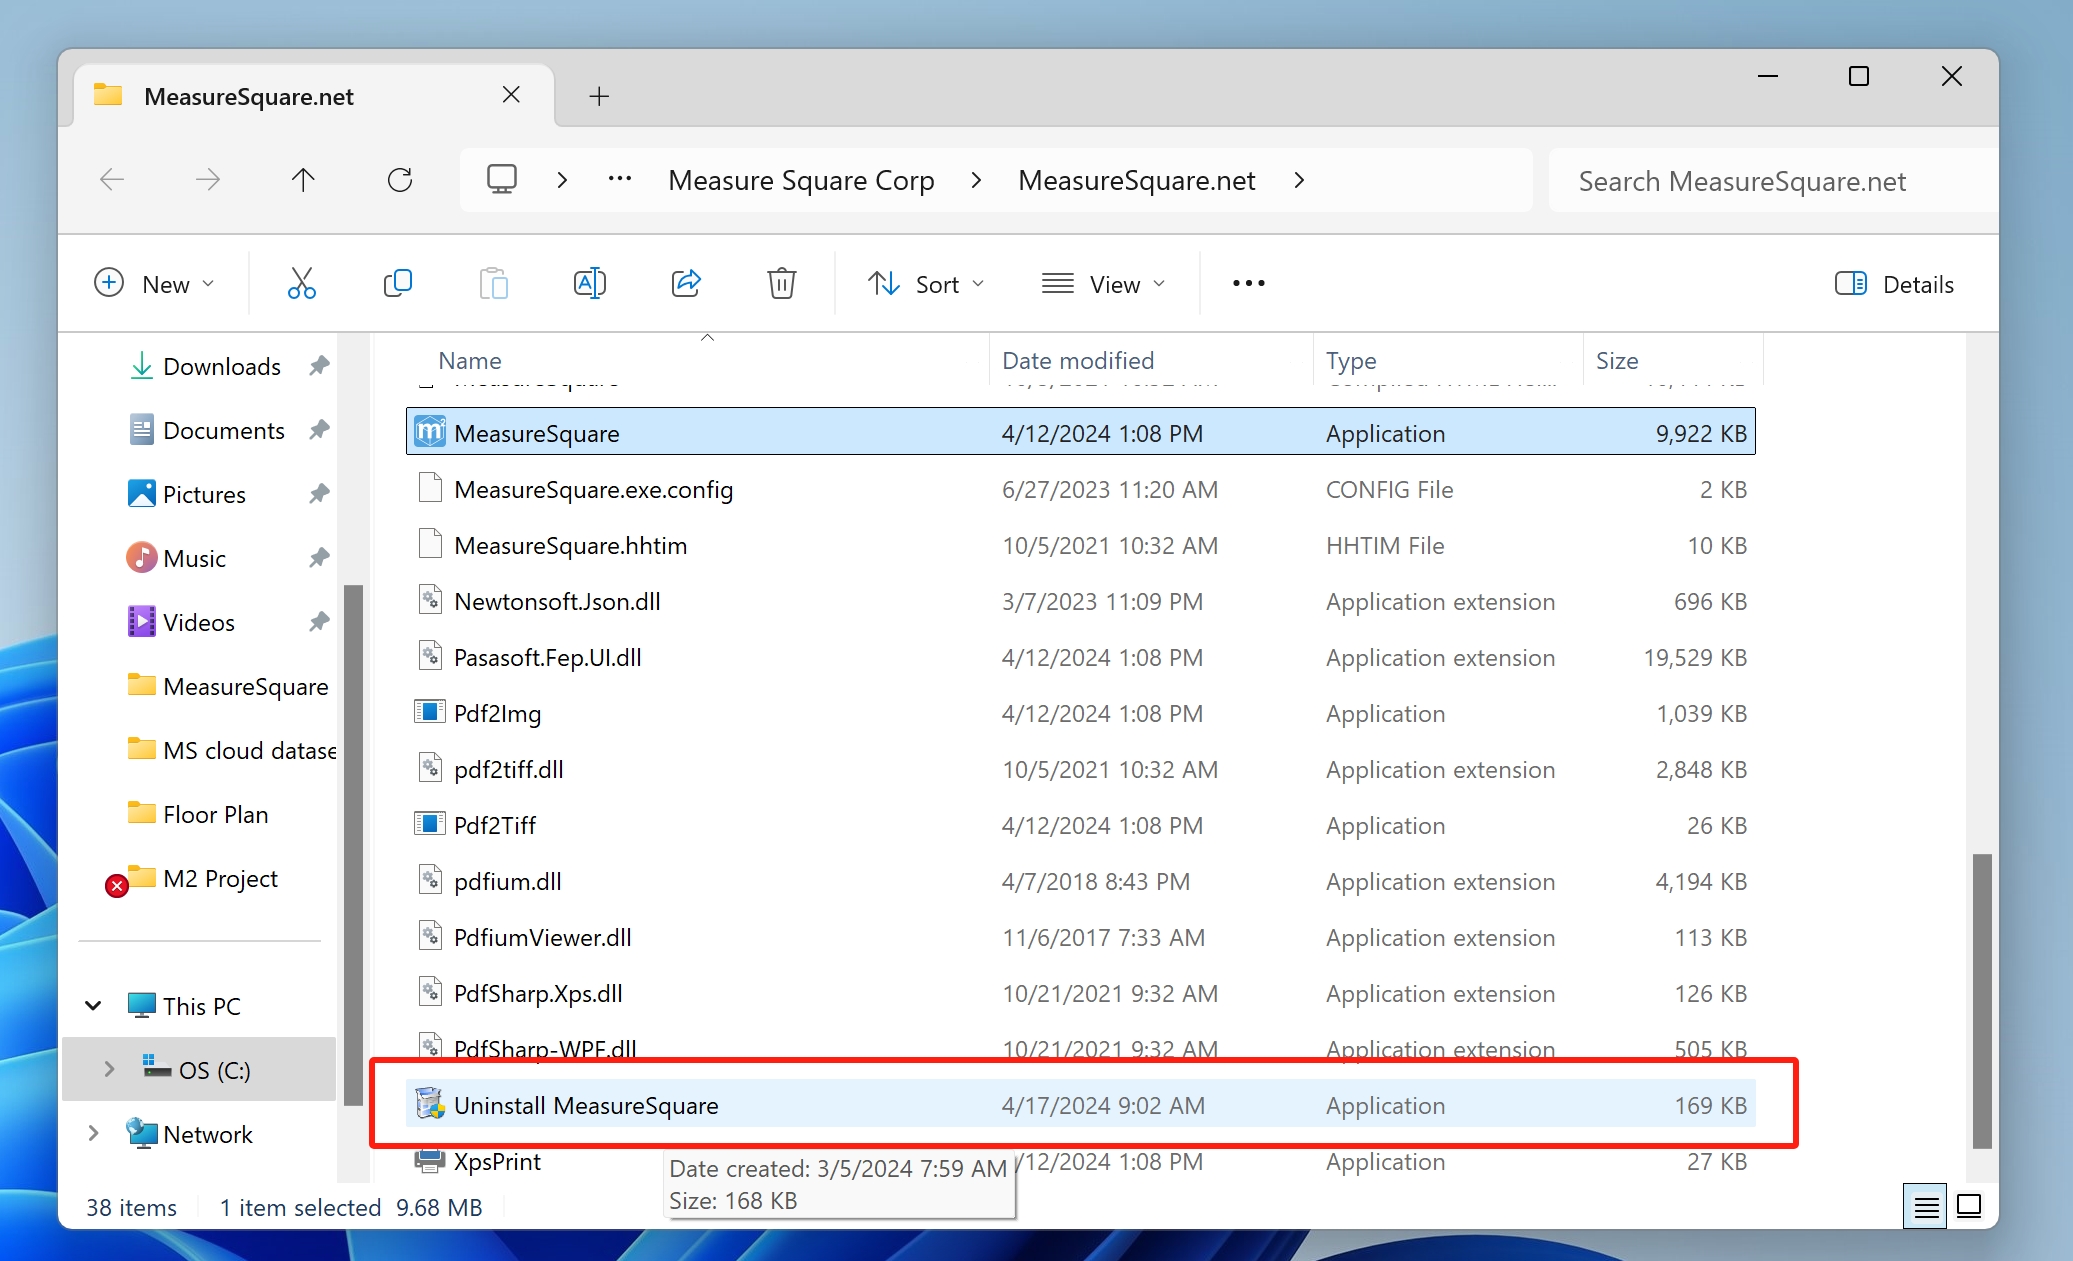Click the Cut scissors icon
2073x1261 pixels.
(x=301, y=284)
